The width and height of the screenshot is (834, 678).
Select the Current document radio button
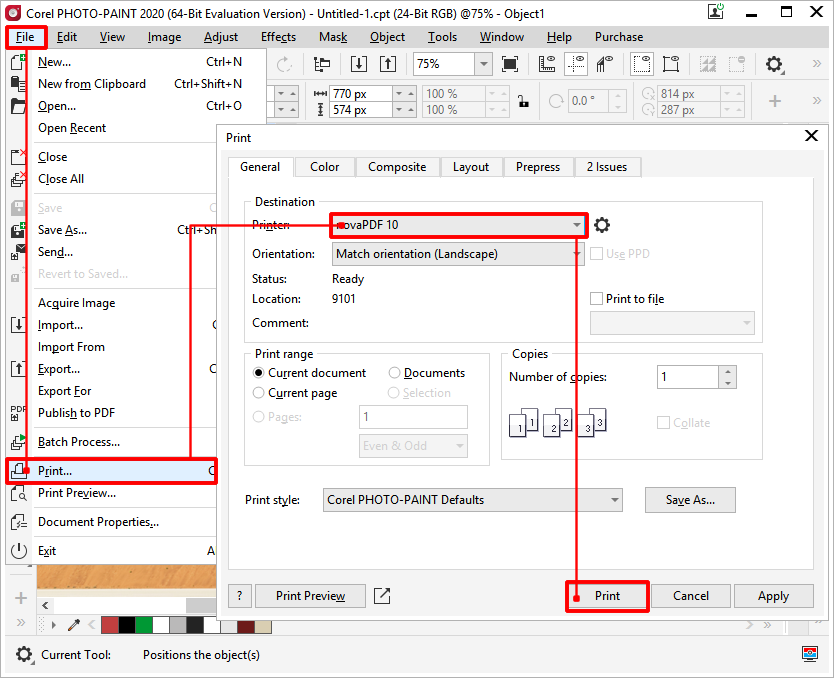point(258,373)
